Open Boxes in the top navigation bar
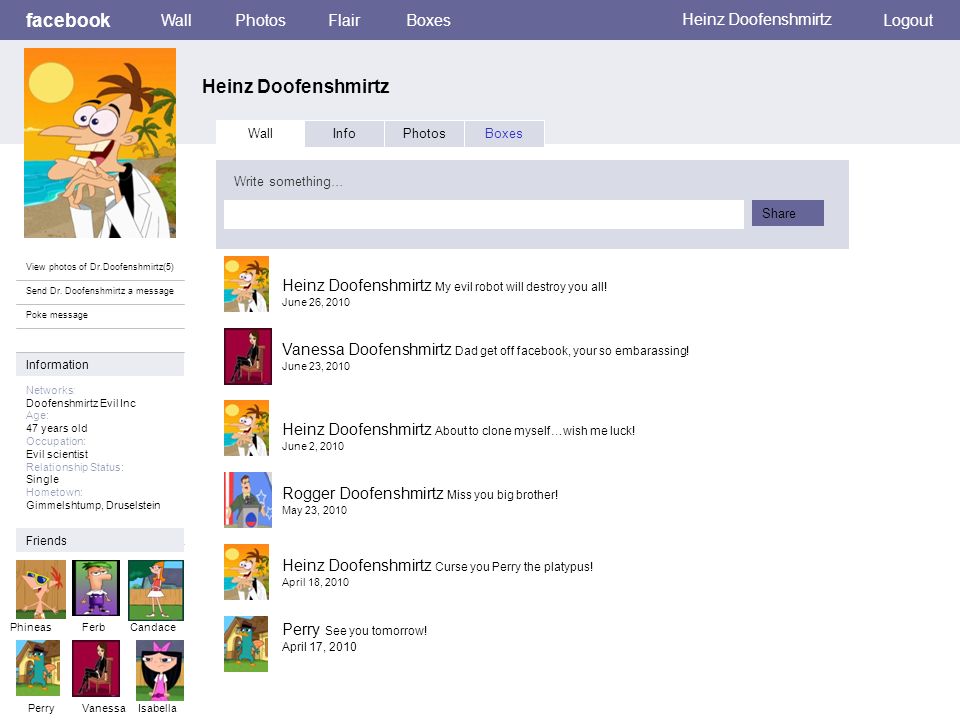The width and height of the screenshot is (960, 720). [x=428, y=20]
